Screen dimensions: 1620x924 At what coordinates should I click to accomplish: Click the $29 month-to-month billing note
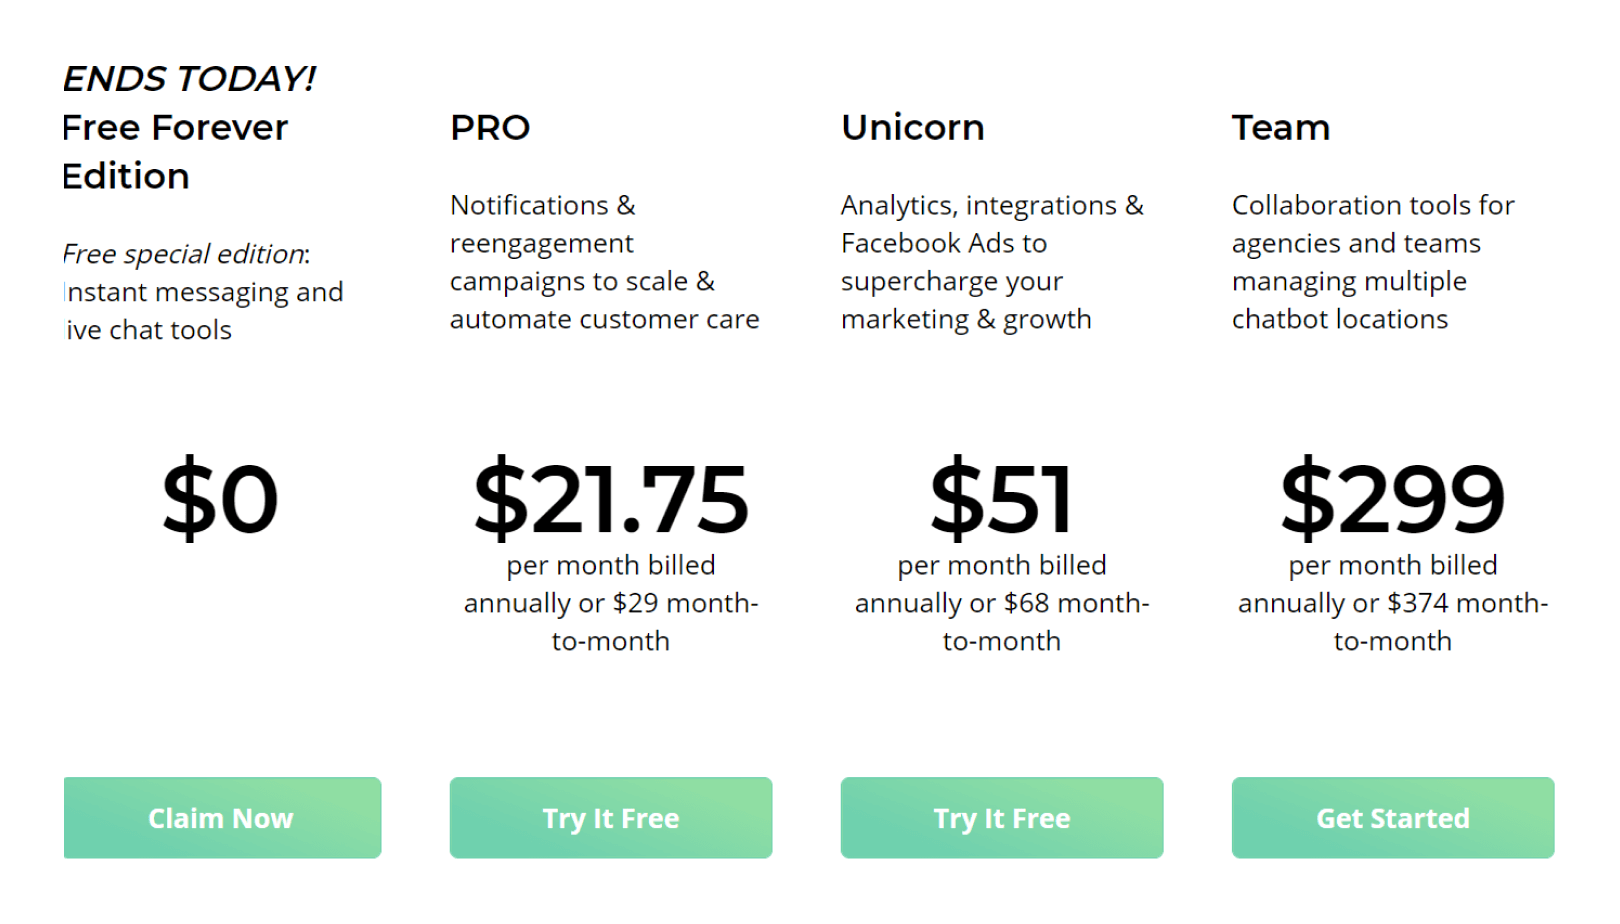pos(611,603)
